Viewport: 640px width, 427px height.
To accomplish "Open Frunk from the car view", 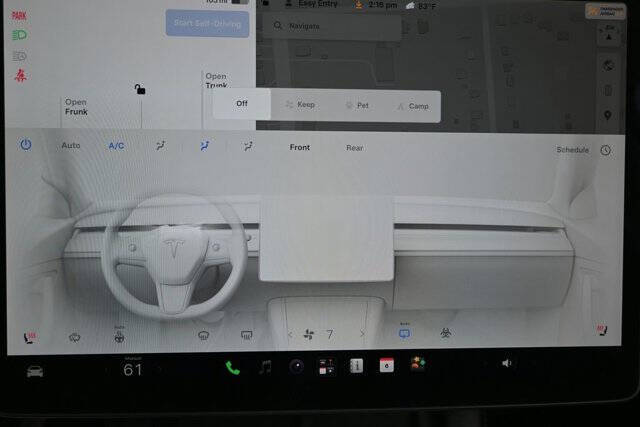I will [x=76, y=107].
